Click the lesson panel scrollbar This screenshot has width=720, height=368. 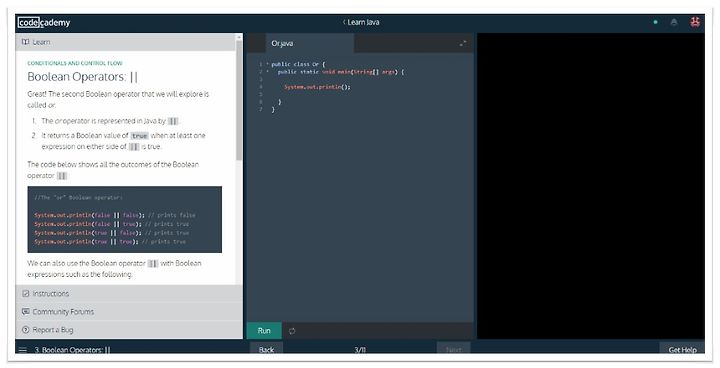(239, 100)
